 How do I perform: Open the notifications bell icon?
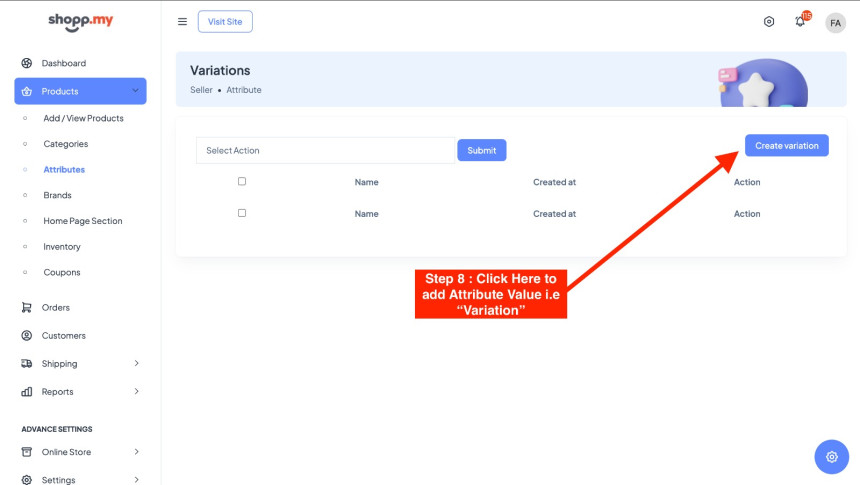[800, 22]
